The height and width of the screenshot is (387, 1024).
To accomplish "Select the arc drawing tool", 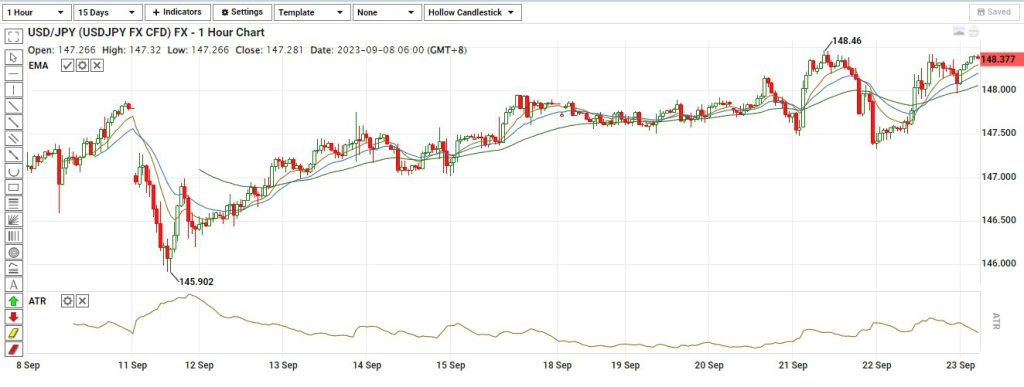I will pos(14,171).
